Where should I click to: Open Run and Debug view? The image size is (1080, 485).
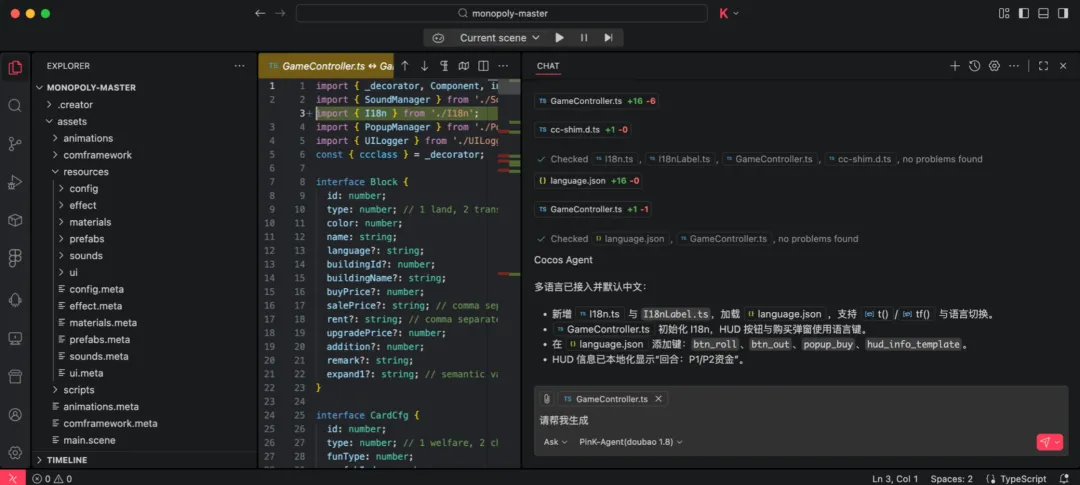[x=15, y=181]
